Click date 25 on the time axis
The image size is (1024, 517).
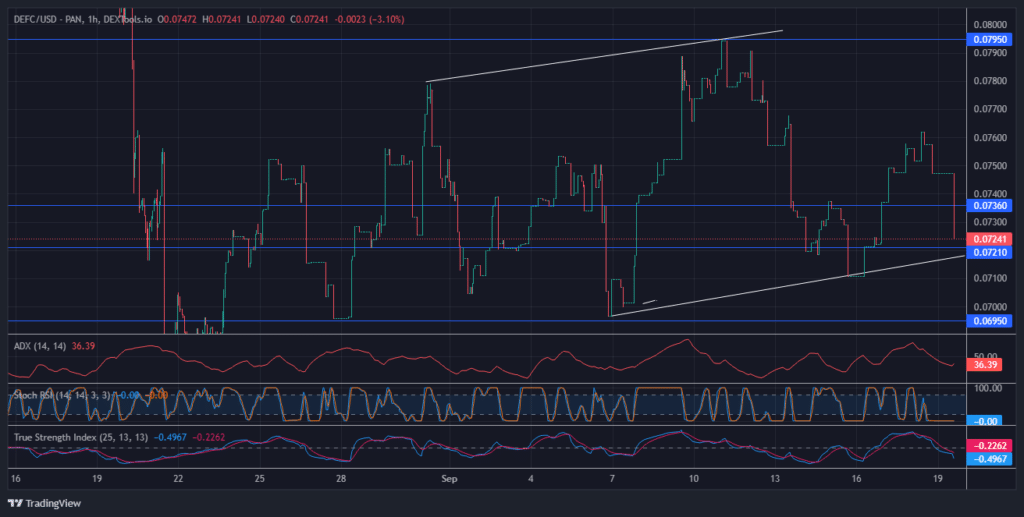click(260, 479)
